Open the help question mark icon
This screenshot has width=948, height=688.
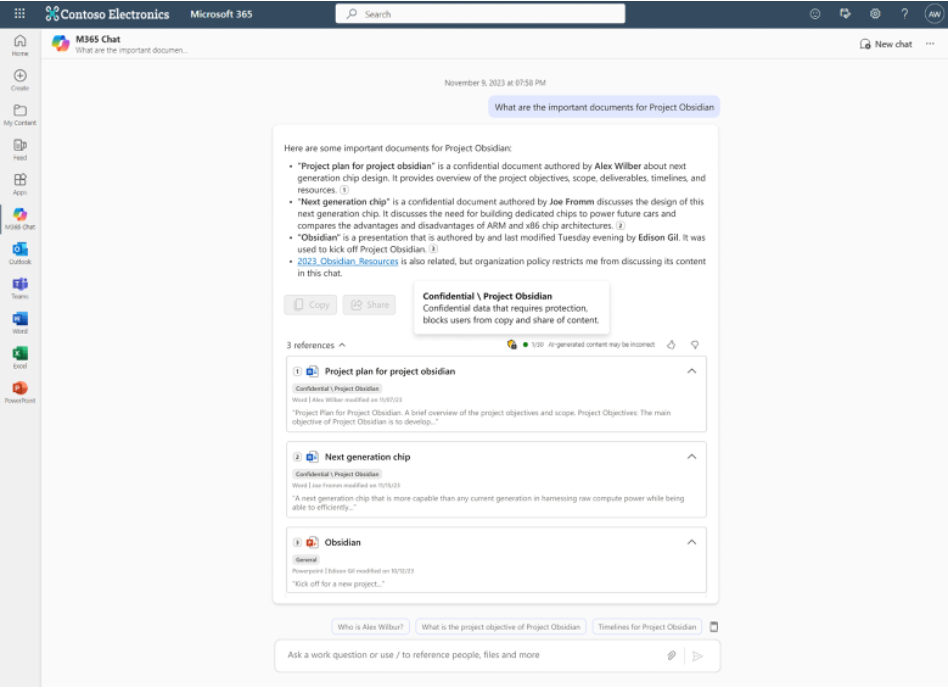tap(904, 13)
